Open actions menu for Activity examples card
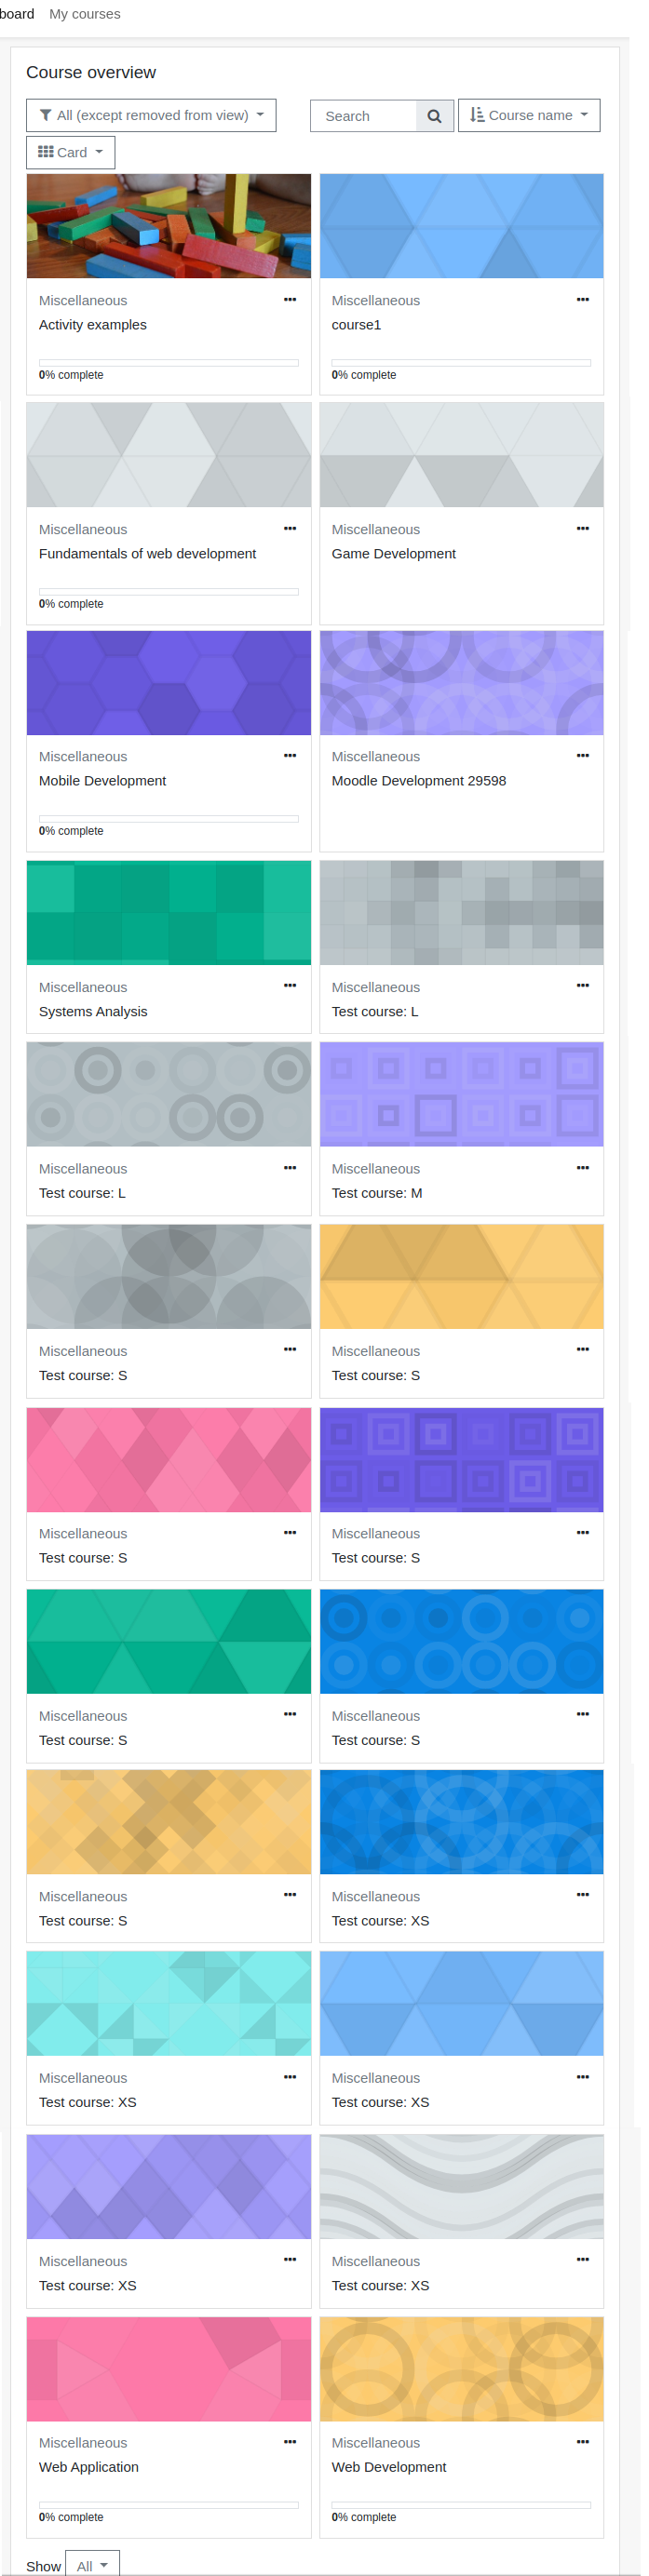This screenshot has width=649, height=2576. click(x=290, y=300)
